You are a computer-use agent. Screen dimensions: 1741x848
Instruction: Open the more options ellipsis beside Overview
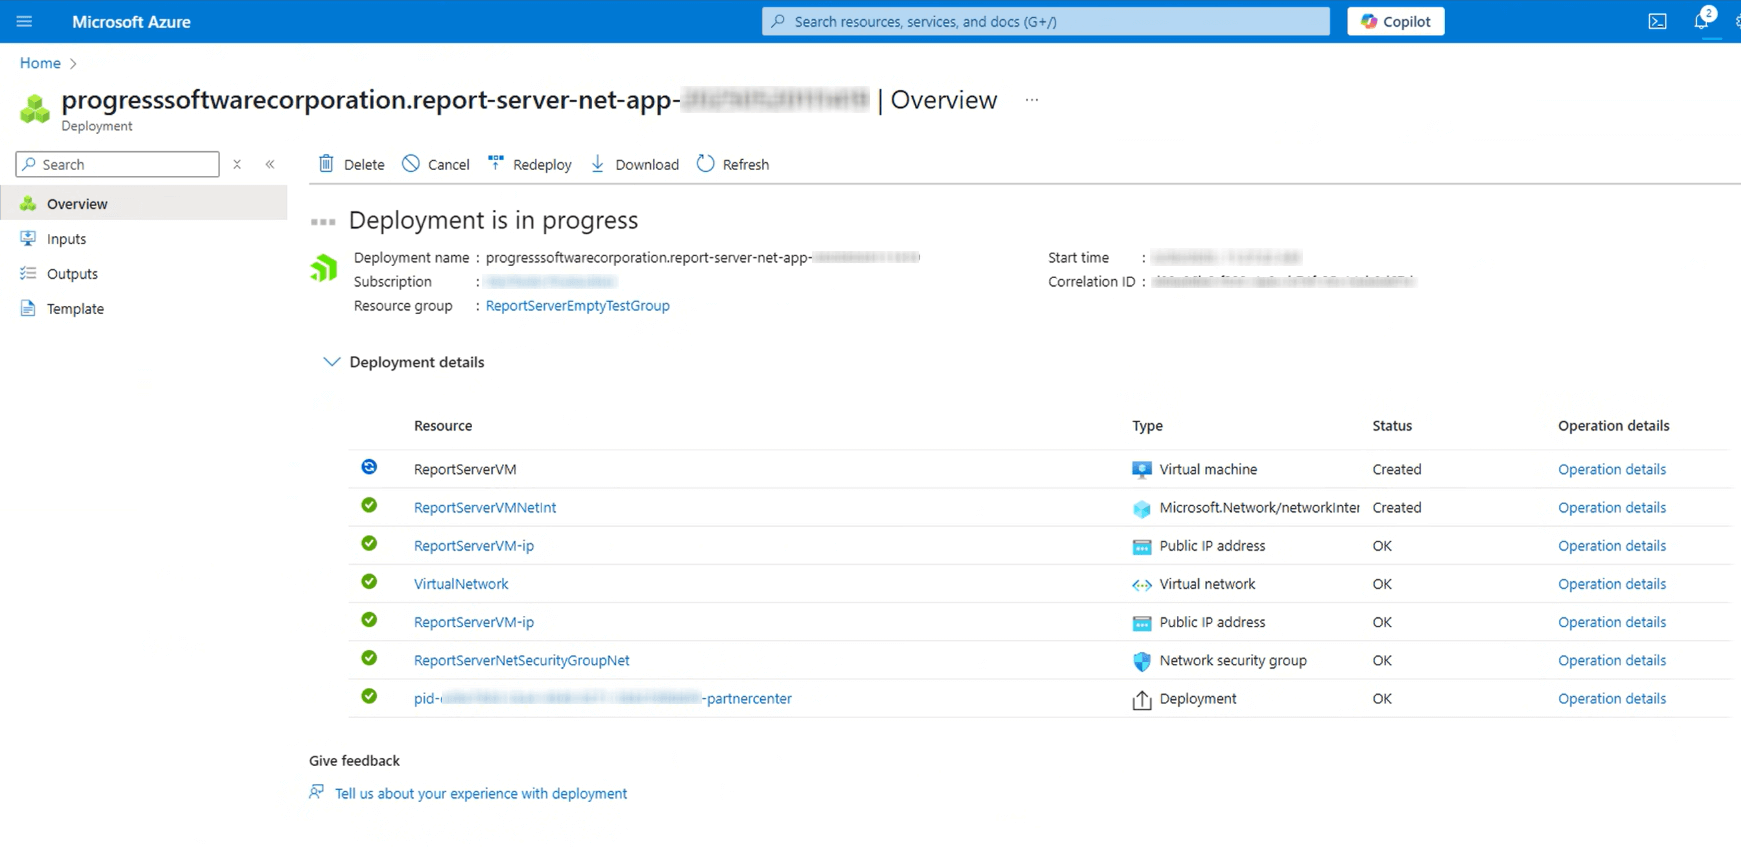pos(1031,100)
